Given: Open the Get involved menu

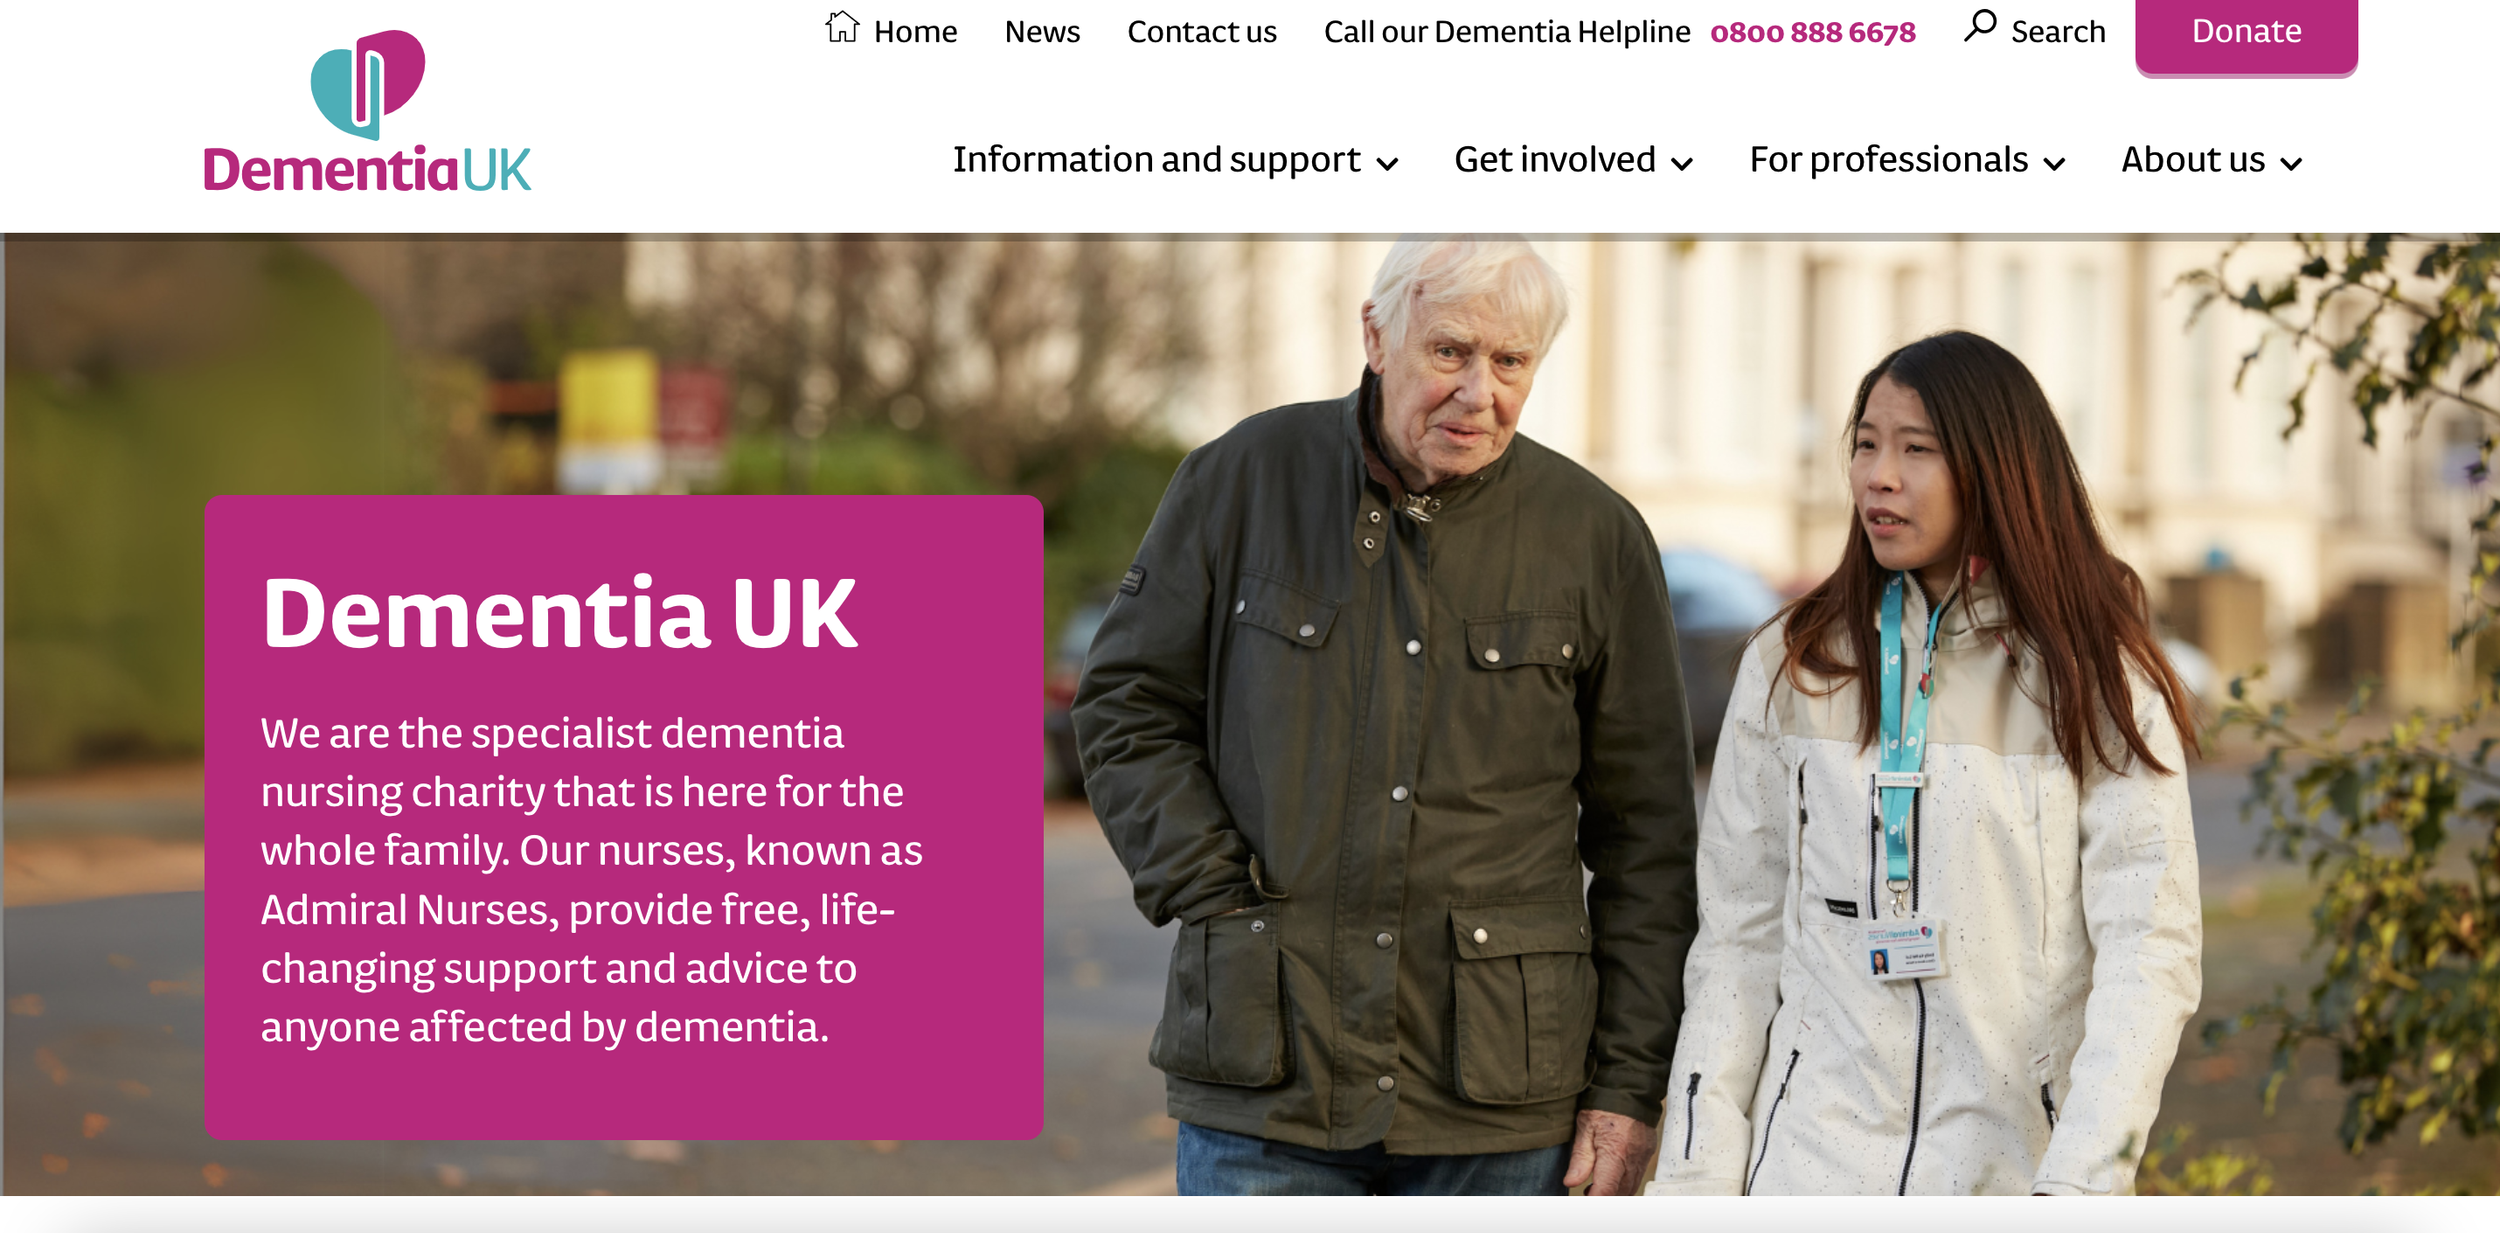Looking at the screenshot, I should click(x=1555, y=160).
